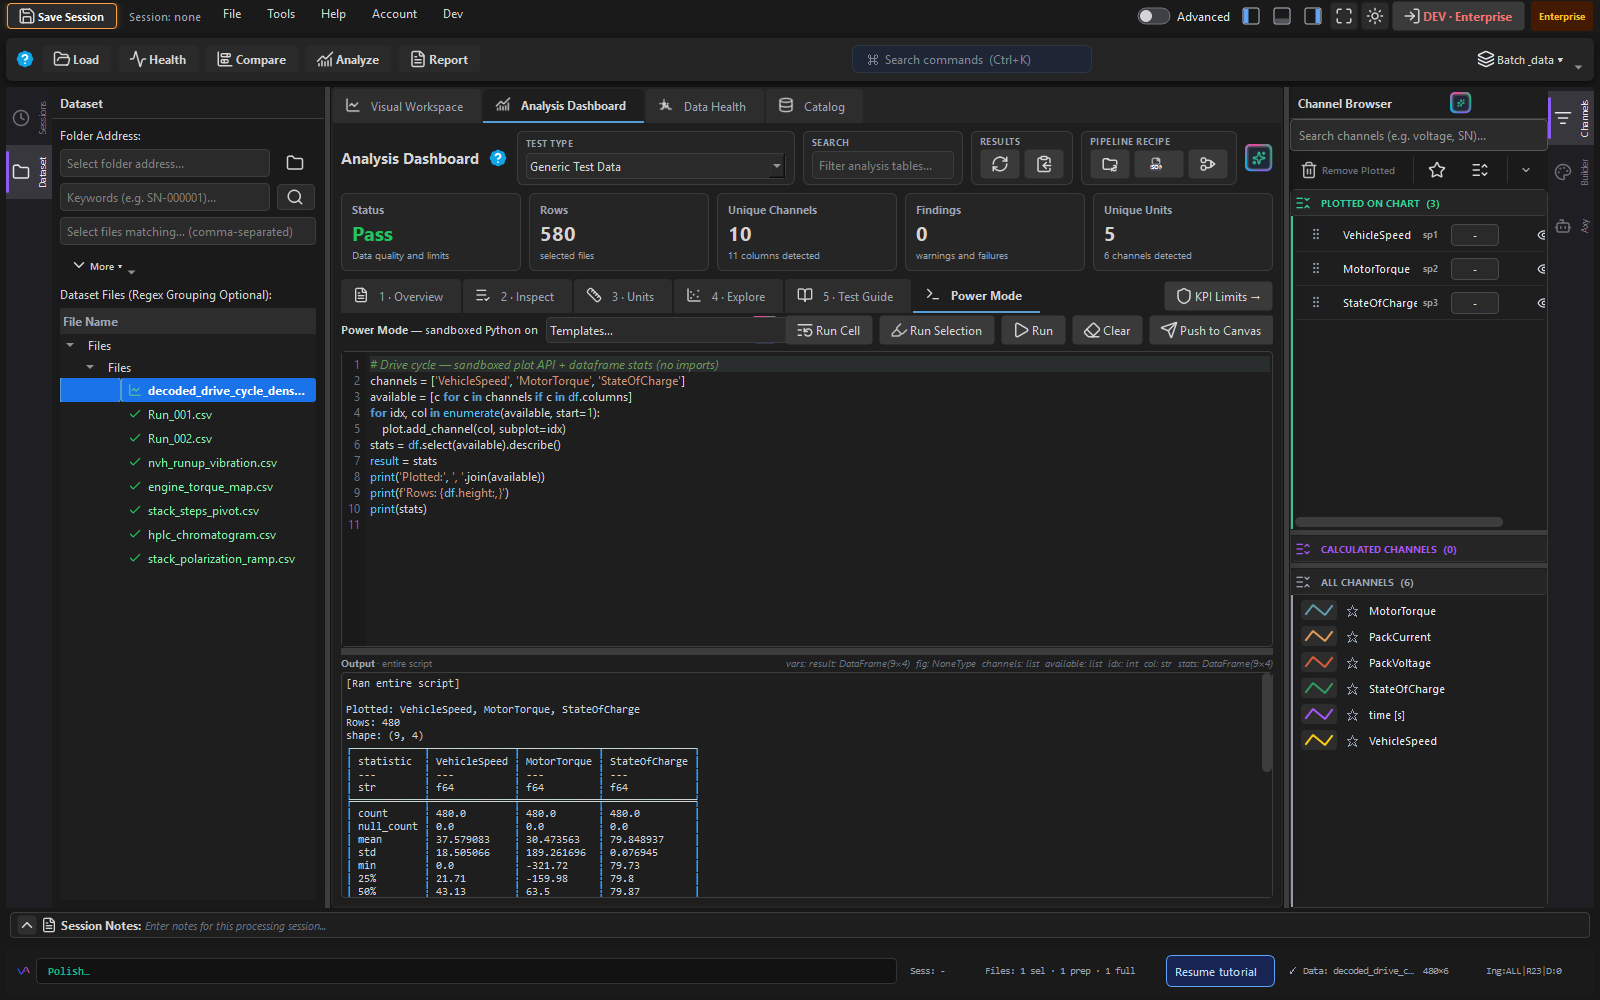This screenshot has height=1000, width=1600.
Task: Collapse the All Channels section
Action: click(1303, 582)
